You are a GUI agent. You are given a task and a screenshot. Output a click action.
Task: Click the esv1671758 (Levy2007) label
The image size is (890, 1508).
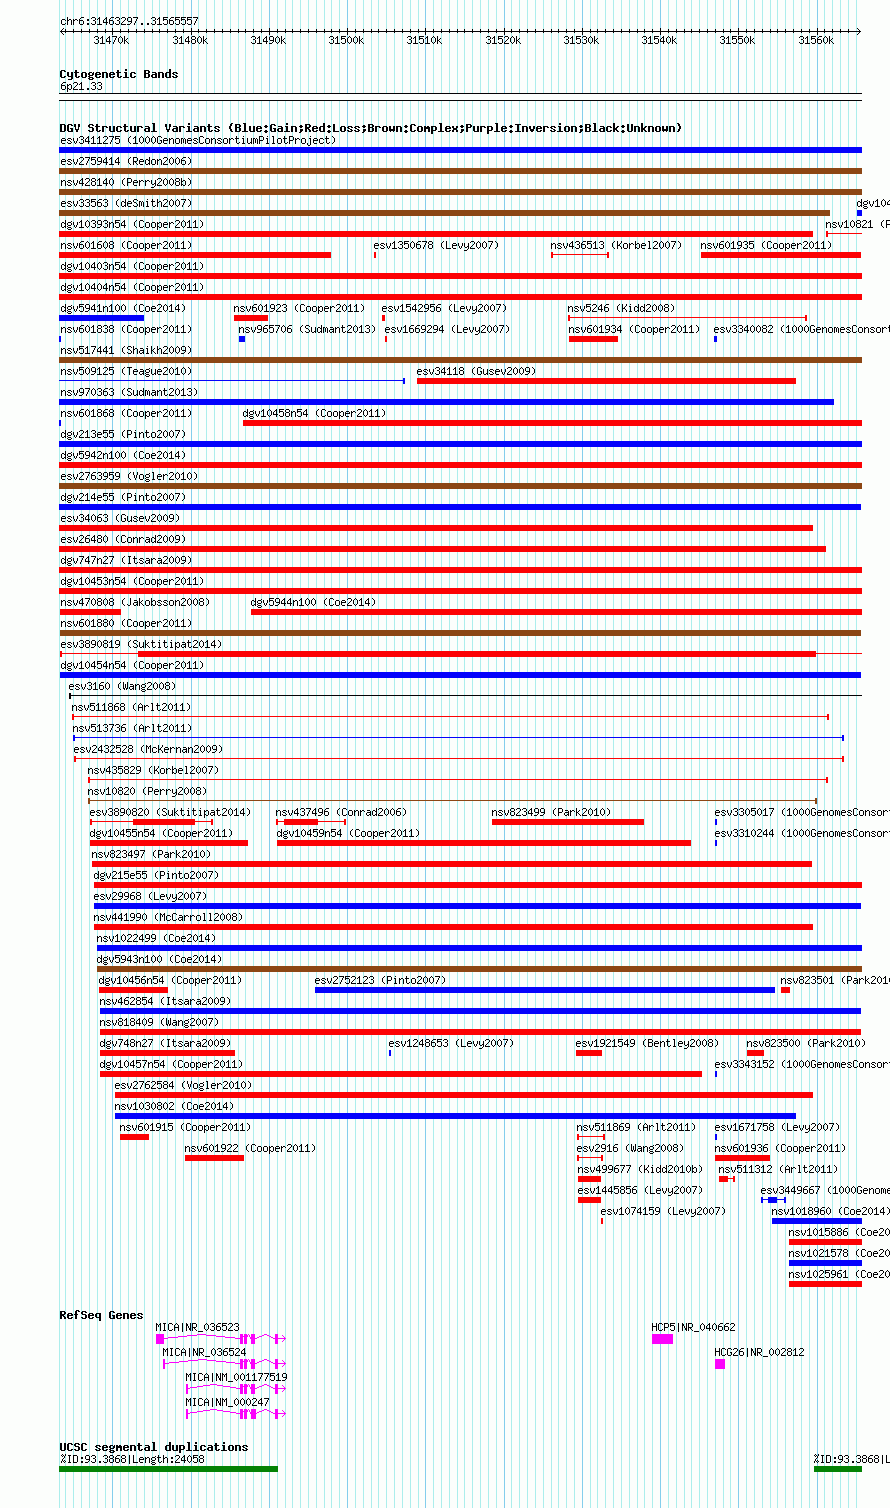click(x=777, y=1128)
